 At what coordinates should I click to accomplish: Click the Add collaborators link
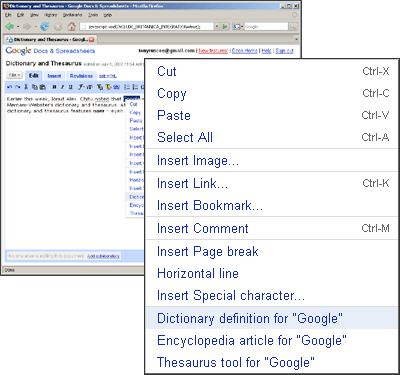[103, 256]
